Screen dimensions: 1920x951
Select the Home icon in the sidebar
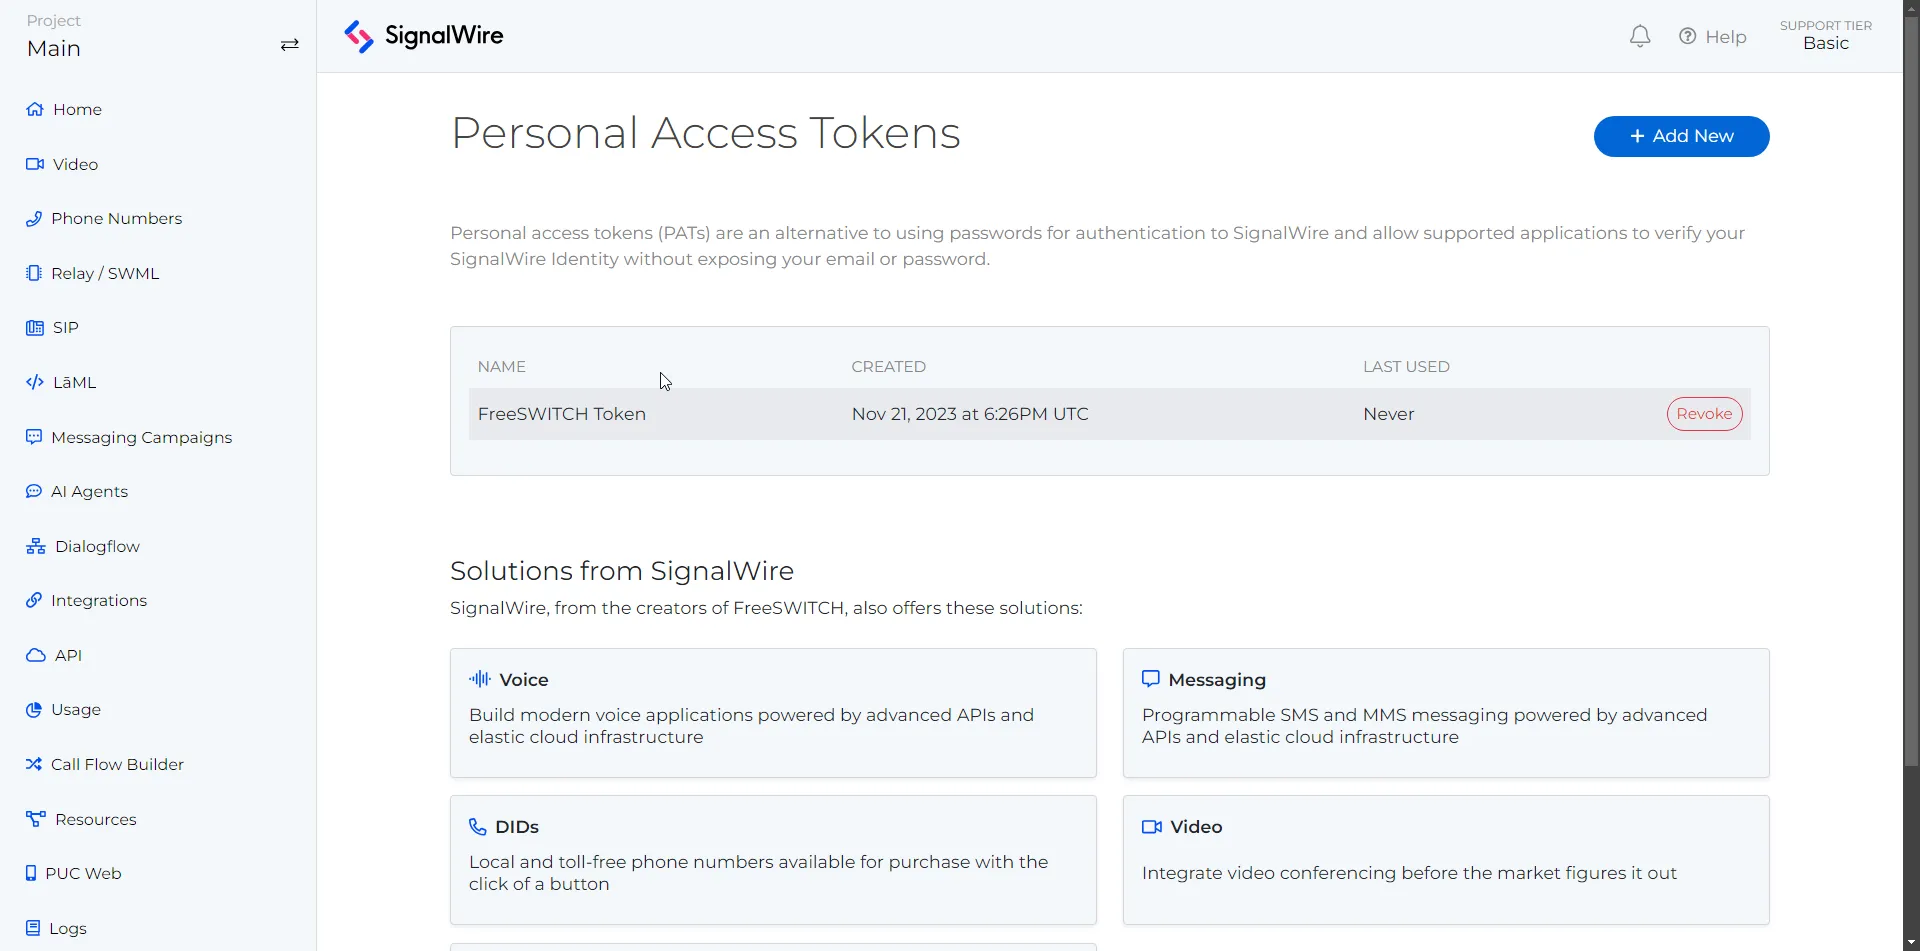(33, 108)
